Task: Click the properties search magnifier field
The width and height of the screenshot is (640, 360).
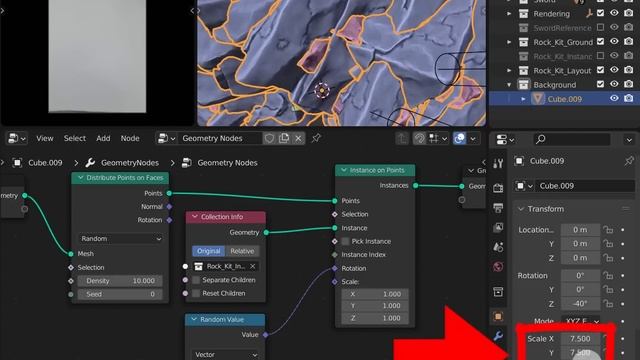Action: (x=572, y=139)
